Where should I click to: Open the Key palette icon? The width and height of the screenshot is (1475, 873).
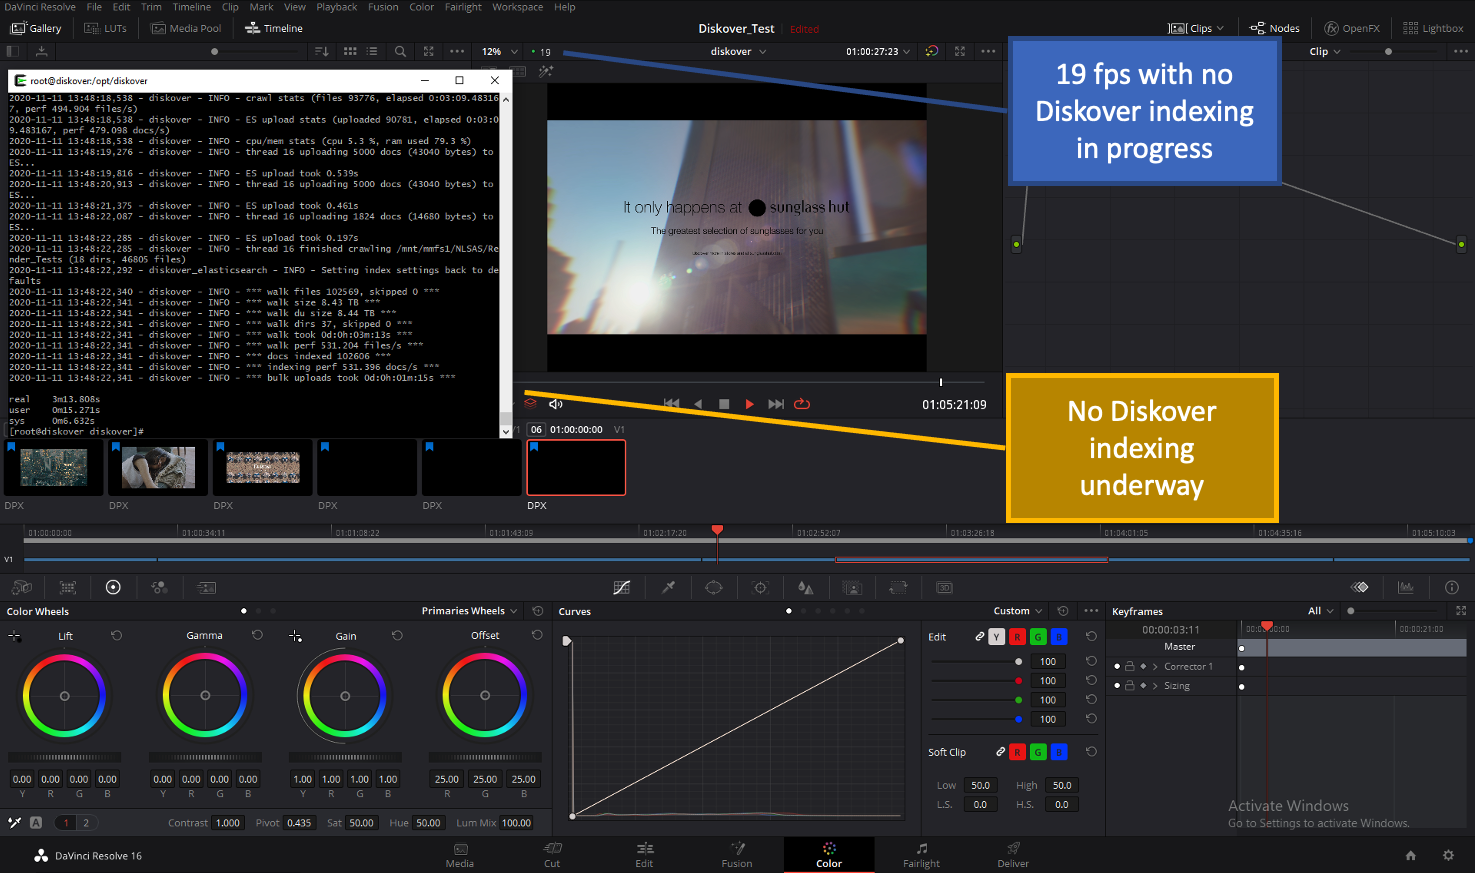coord(852,587)
